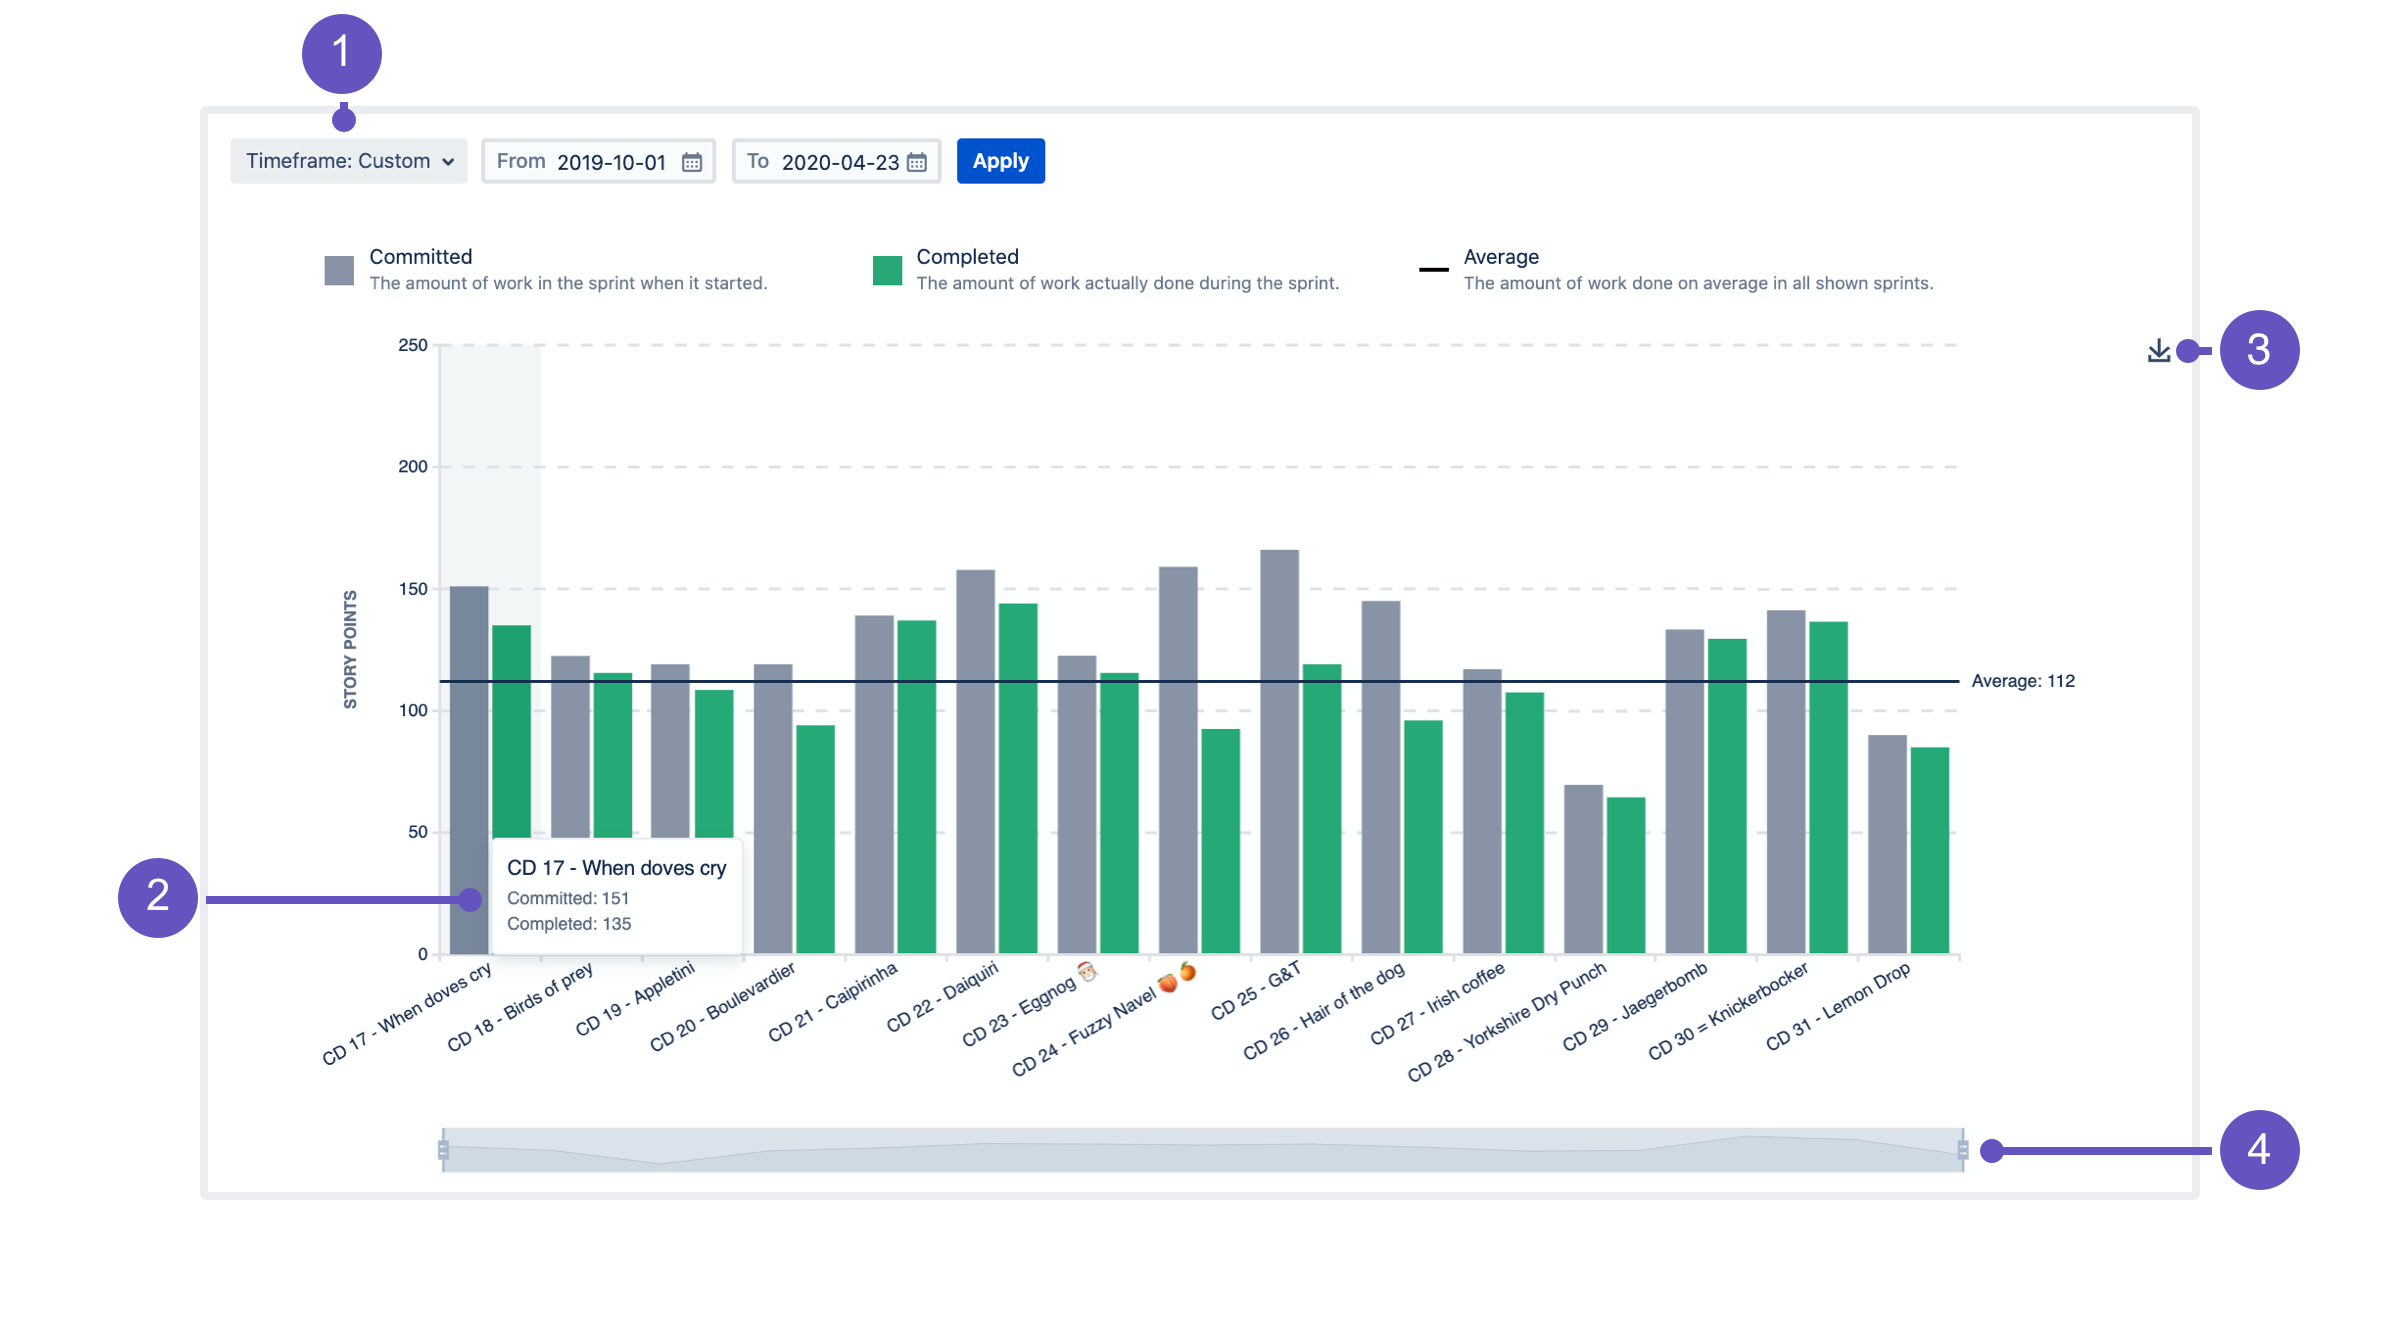The image size is (2400, 1328).
Task: Click the CD 28 Yorkshire Dry Punch committed bar
Action: click(x=1583, y=868)
